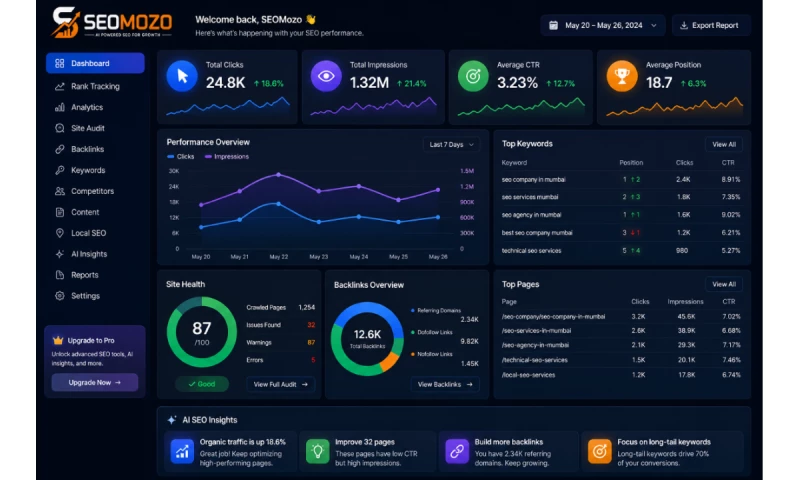Screen dimensions: 800x480
Task: Click View All in Top Keywords
Action: coord(723,144)
